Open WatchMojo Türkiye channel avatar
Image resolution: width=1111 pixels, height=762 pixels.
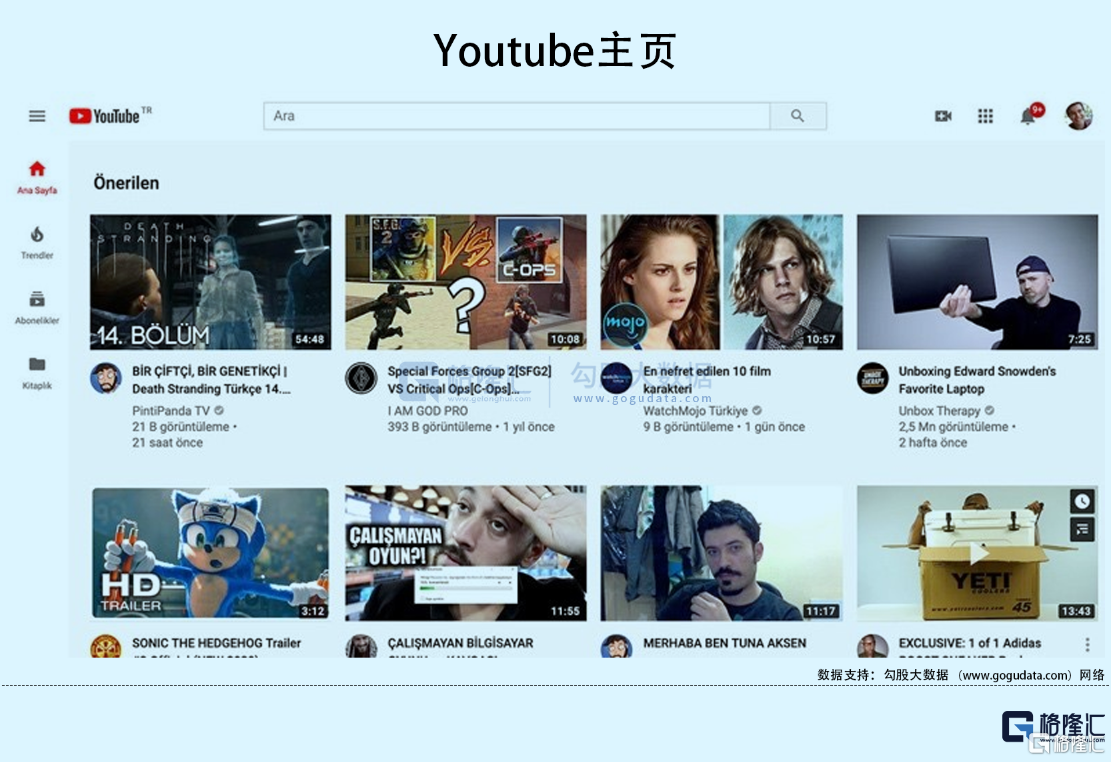616,379
